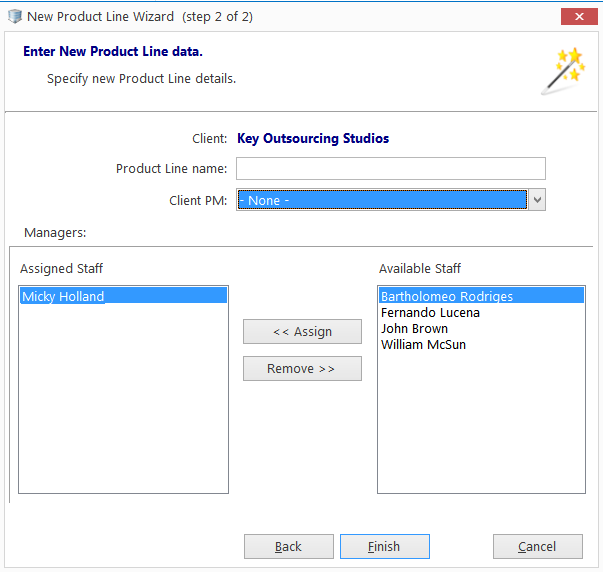603x572 pixels.
Task: Click the 'Enter New Product Line data.' heading
Action: (x=113, y=51)
